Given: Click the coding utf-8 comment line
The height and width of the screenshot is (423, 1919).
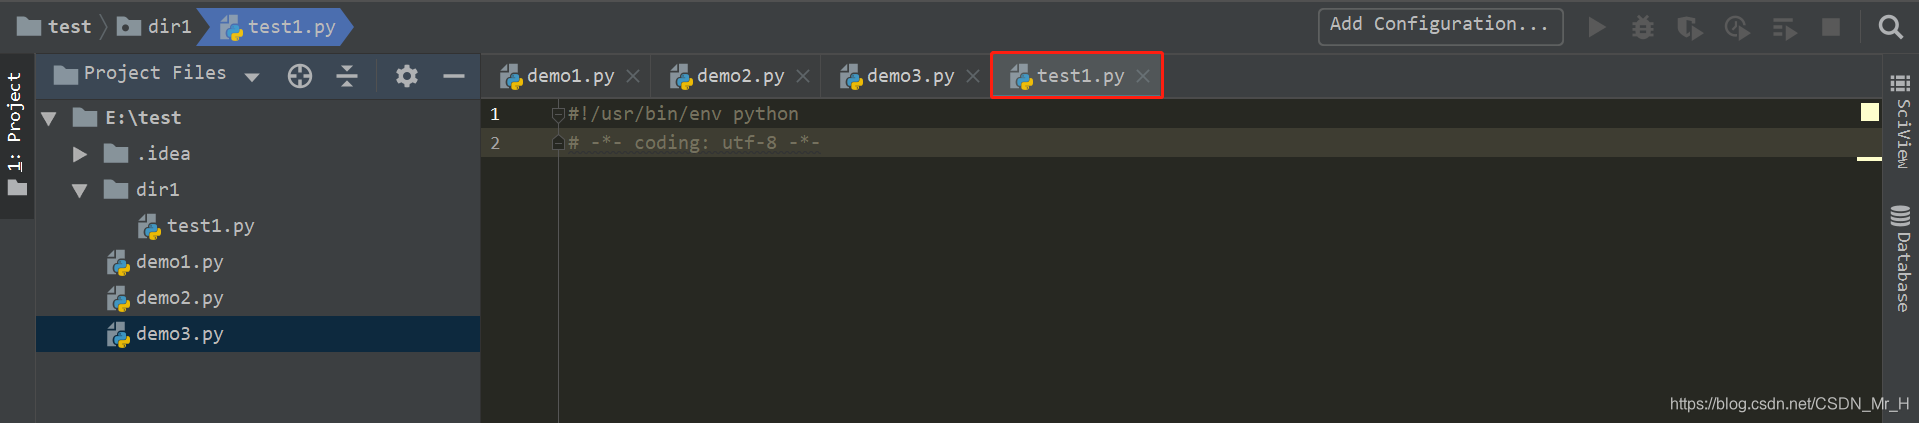Looking at the screenshot, I should pos(694,143).
